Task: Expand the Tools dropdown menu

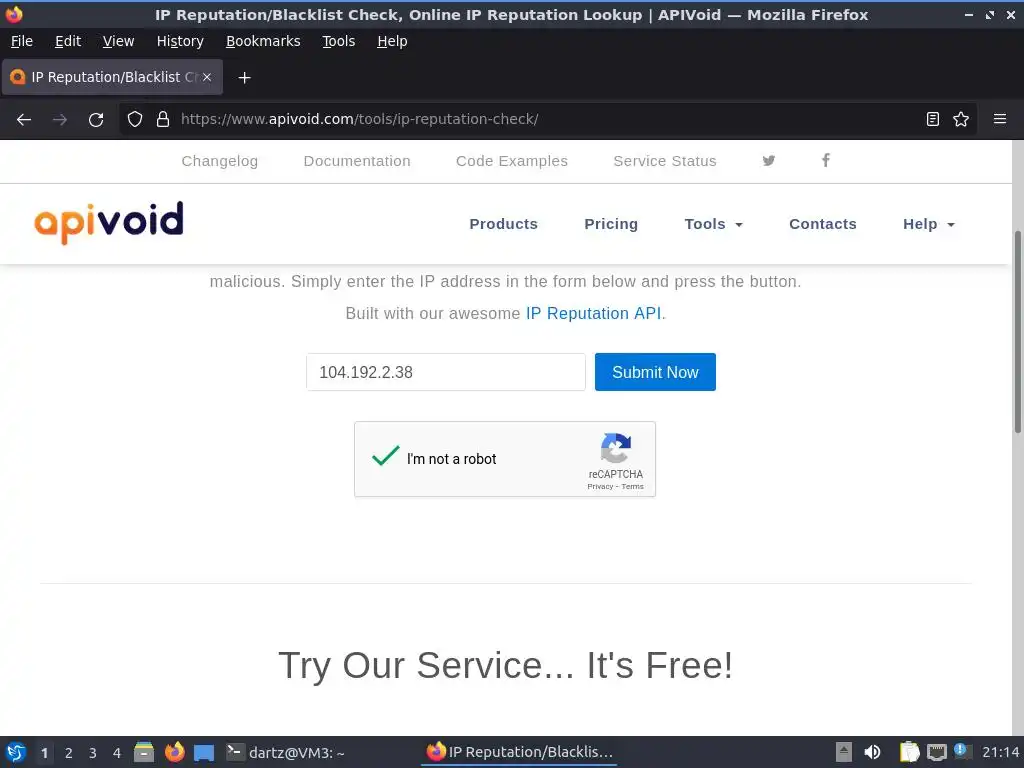Action: coord(714,224)
